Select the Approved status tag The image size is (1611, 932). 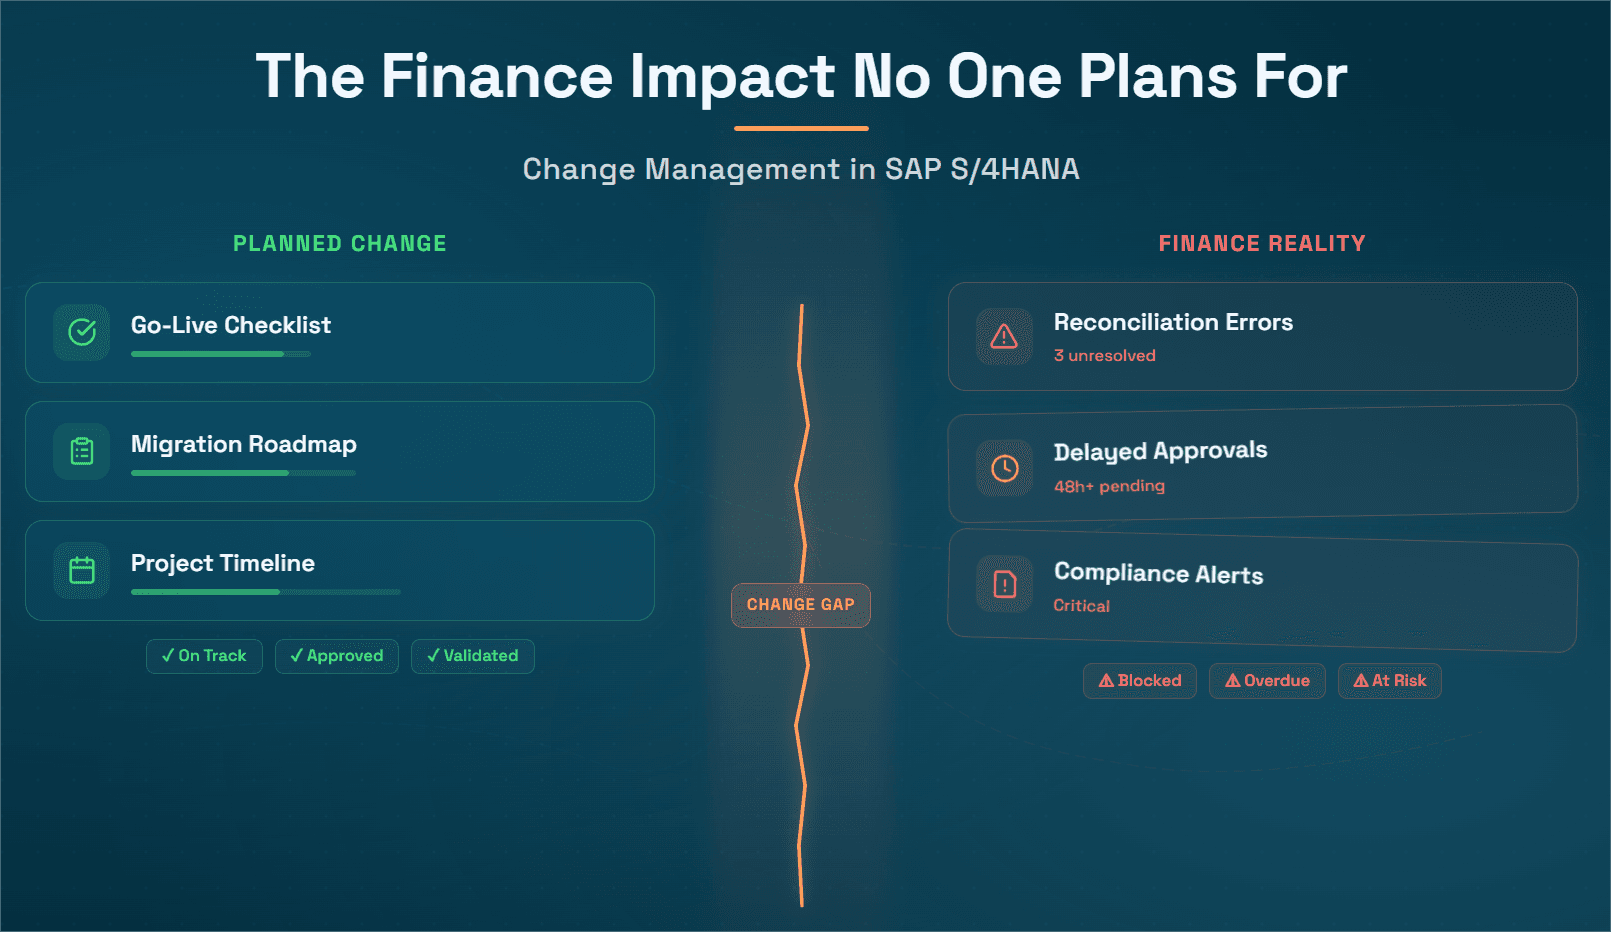tap(337, 656)
